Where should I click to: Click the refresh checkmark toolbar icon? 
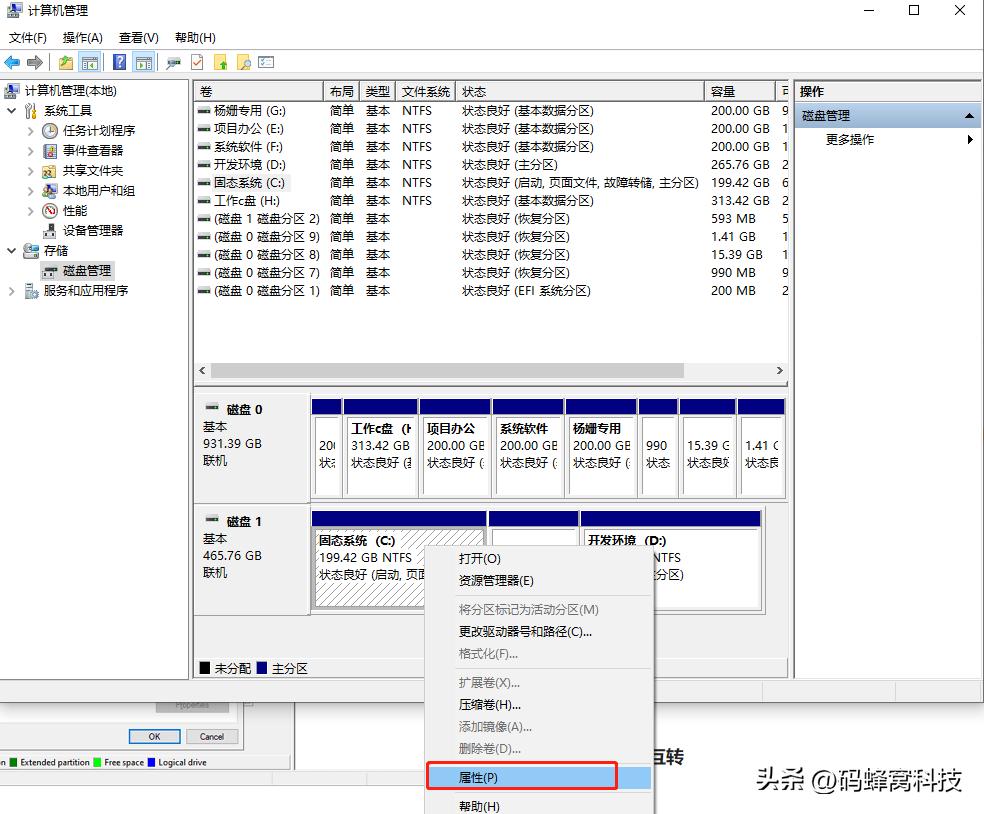point(195,62)
